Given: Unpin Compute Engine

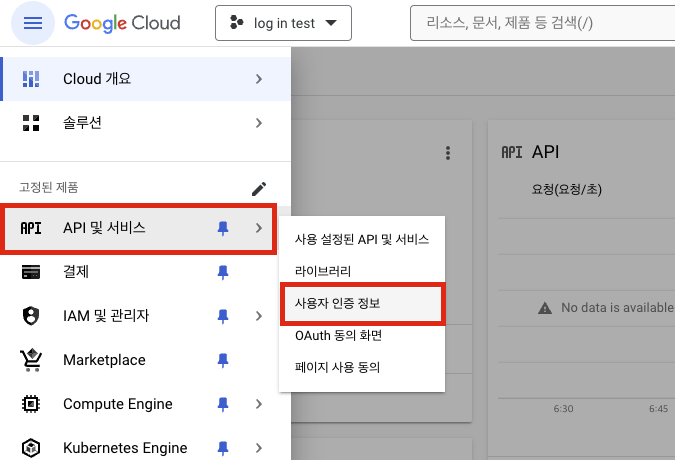Looking at the screenshot, I should coord(223,404).
